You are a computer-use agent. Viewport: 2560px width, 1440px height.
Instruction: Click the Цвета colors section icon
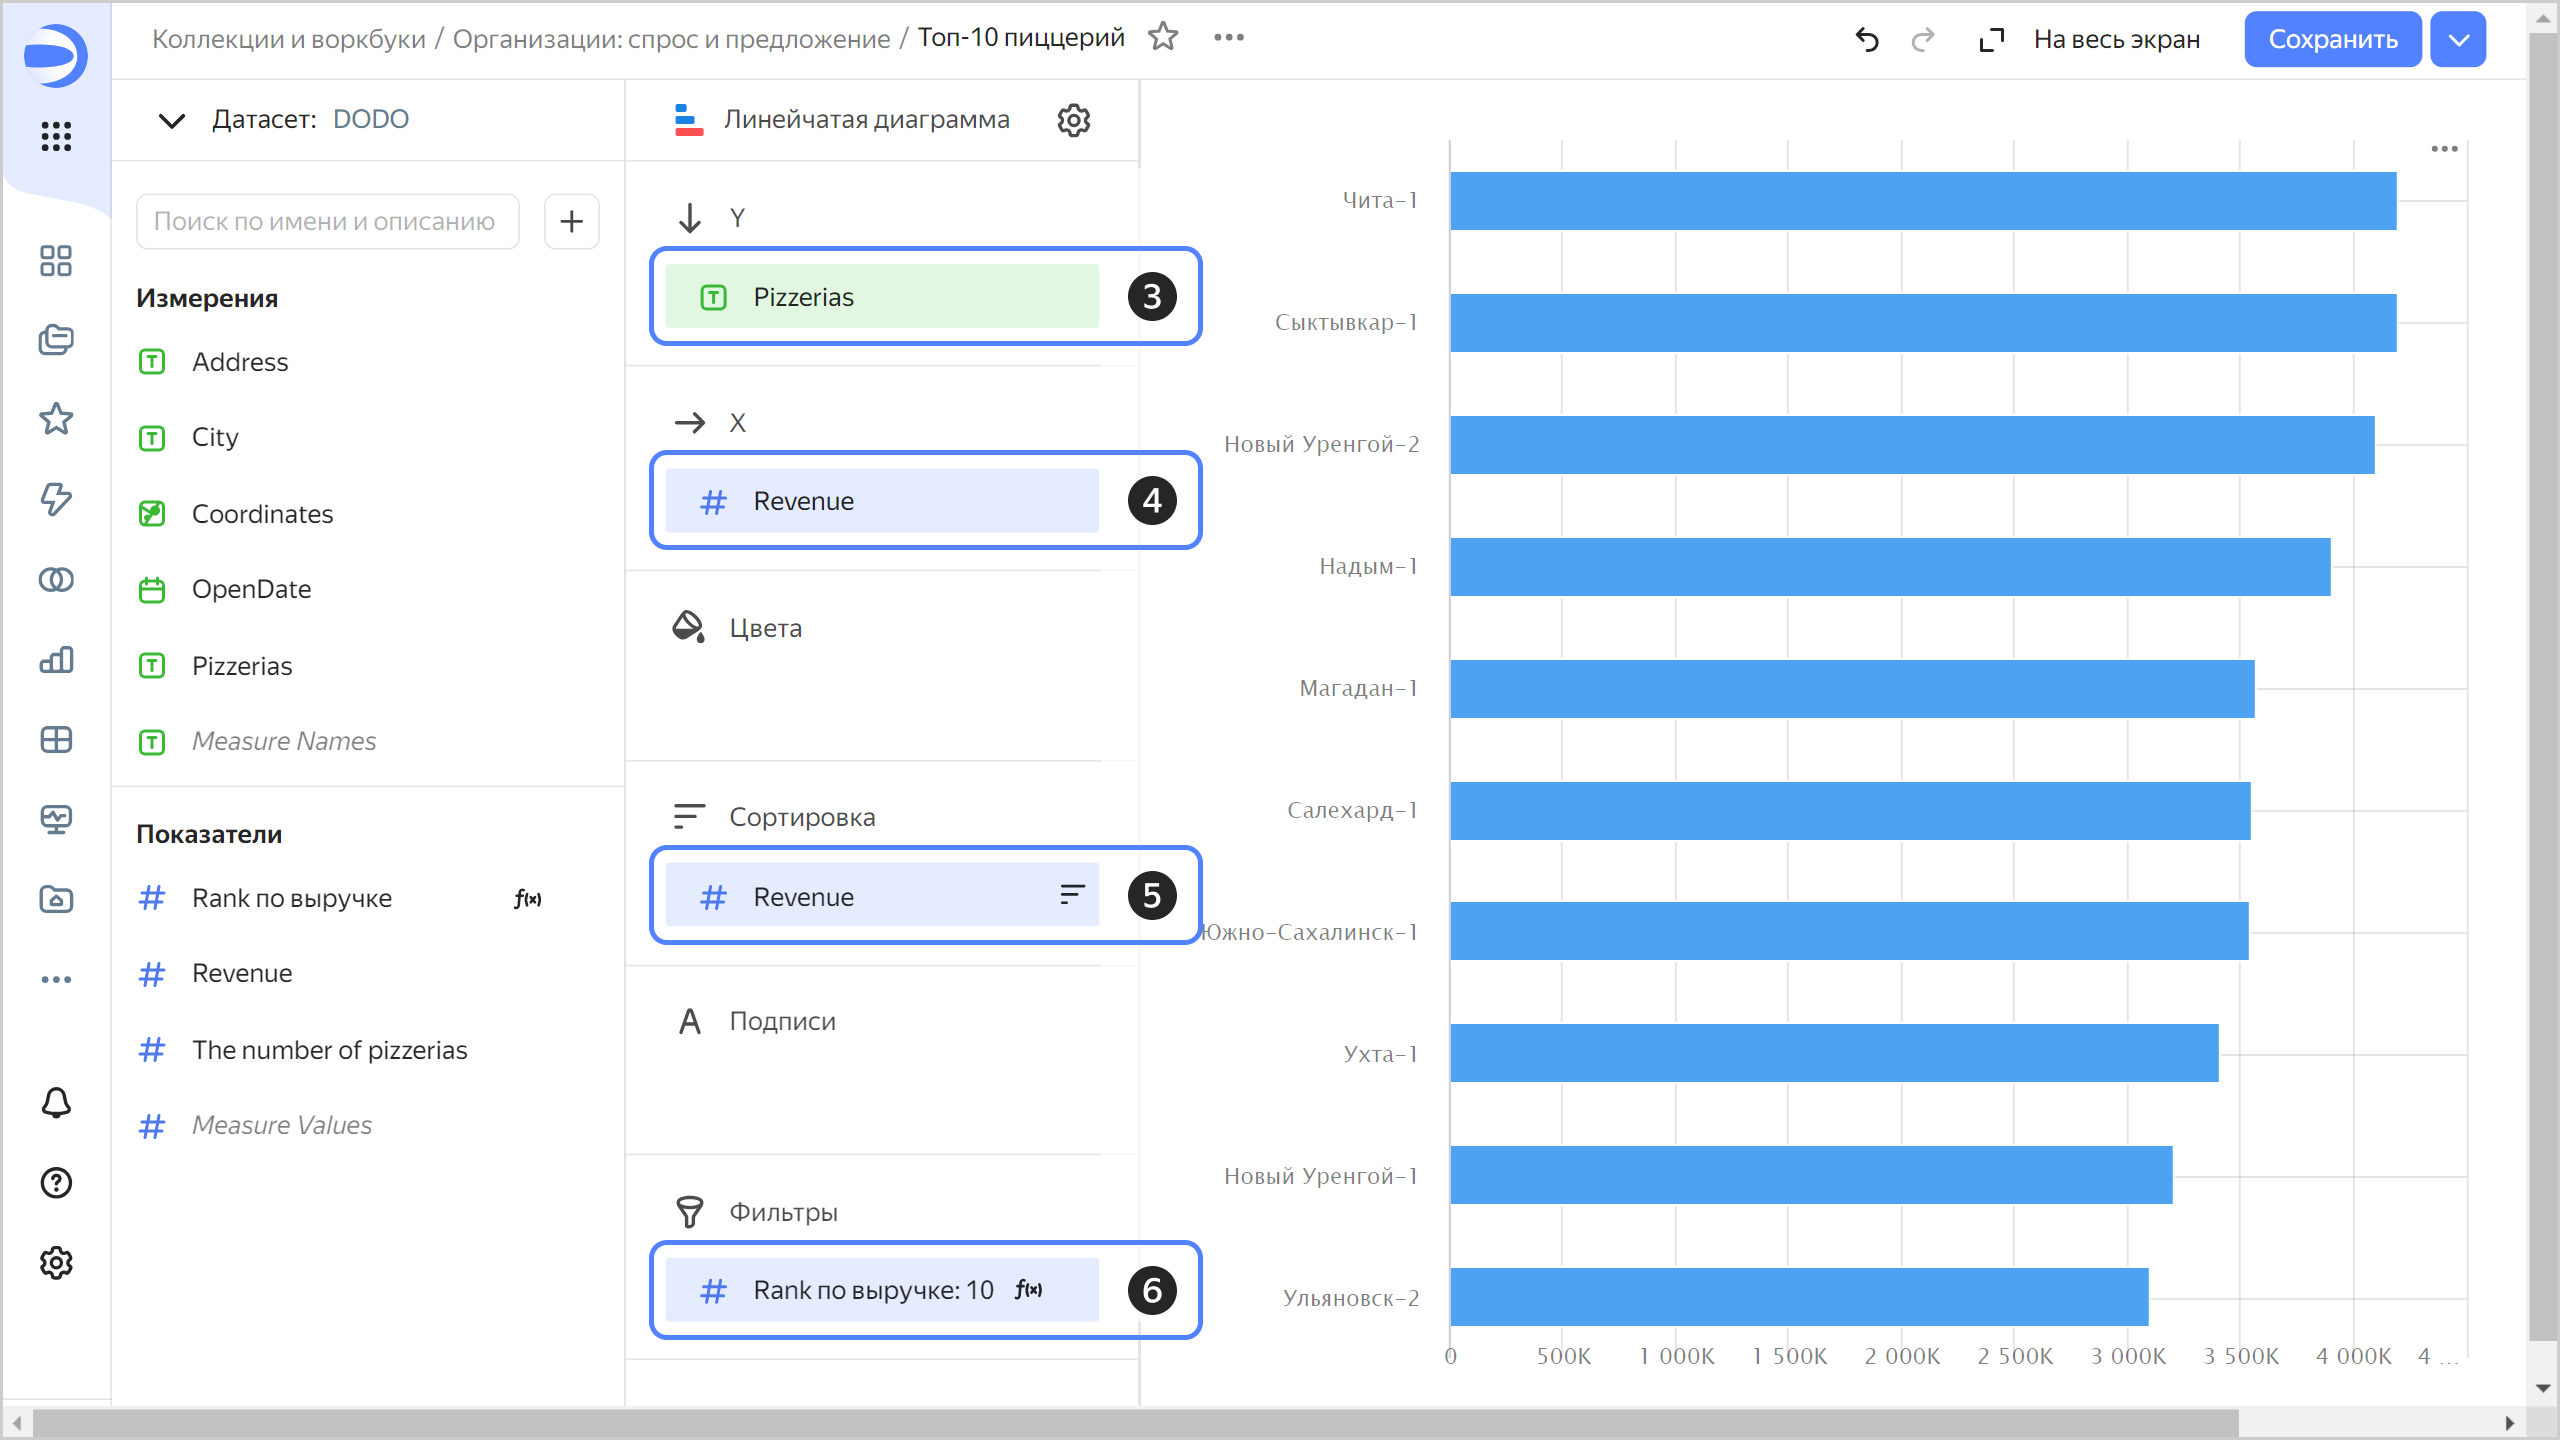click(688, 627)
